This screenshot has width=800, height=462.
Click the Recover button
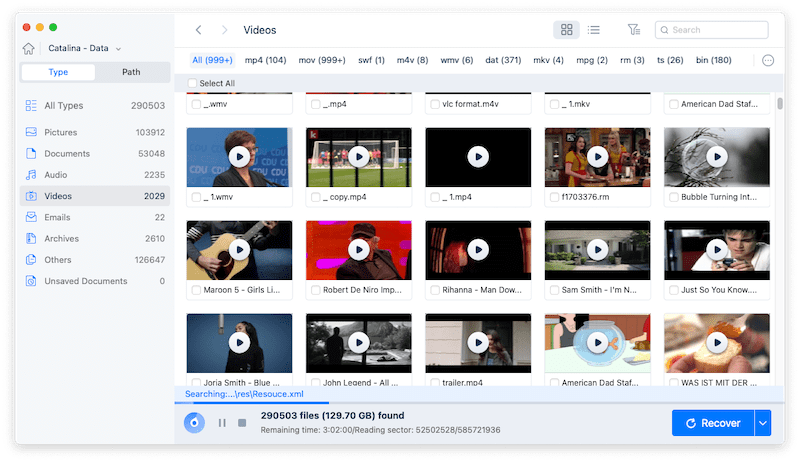click(x=713, y=423)
